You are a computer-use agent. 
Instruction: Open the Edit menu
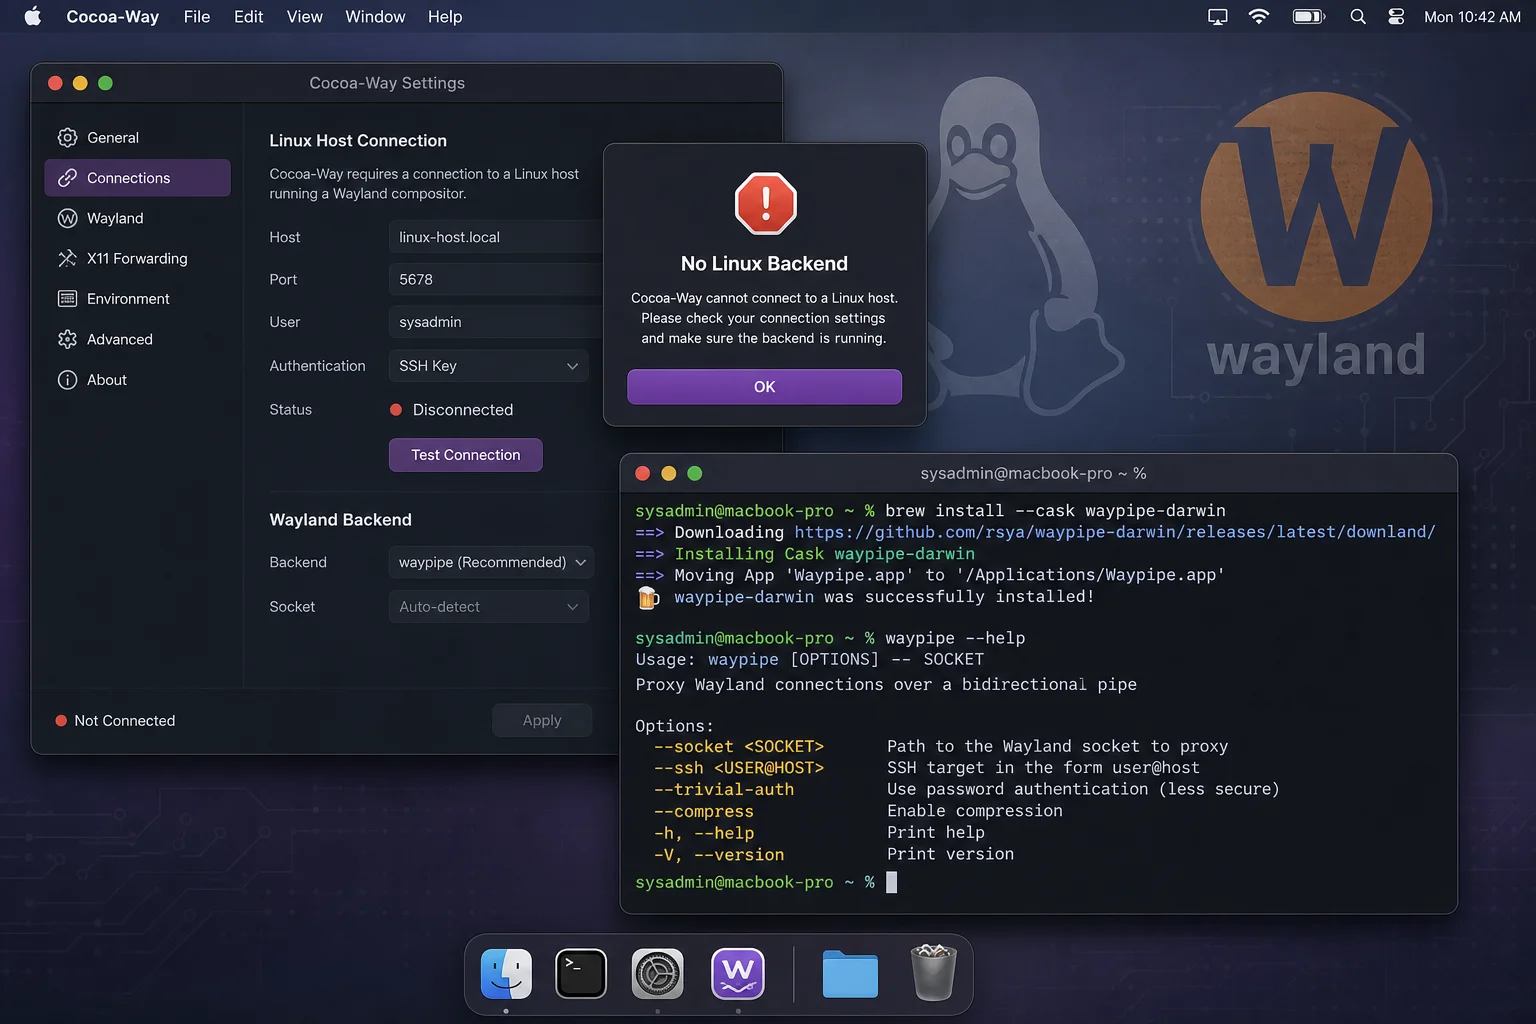click(x=248, y=16)
